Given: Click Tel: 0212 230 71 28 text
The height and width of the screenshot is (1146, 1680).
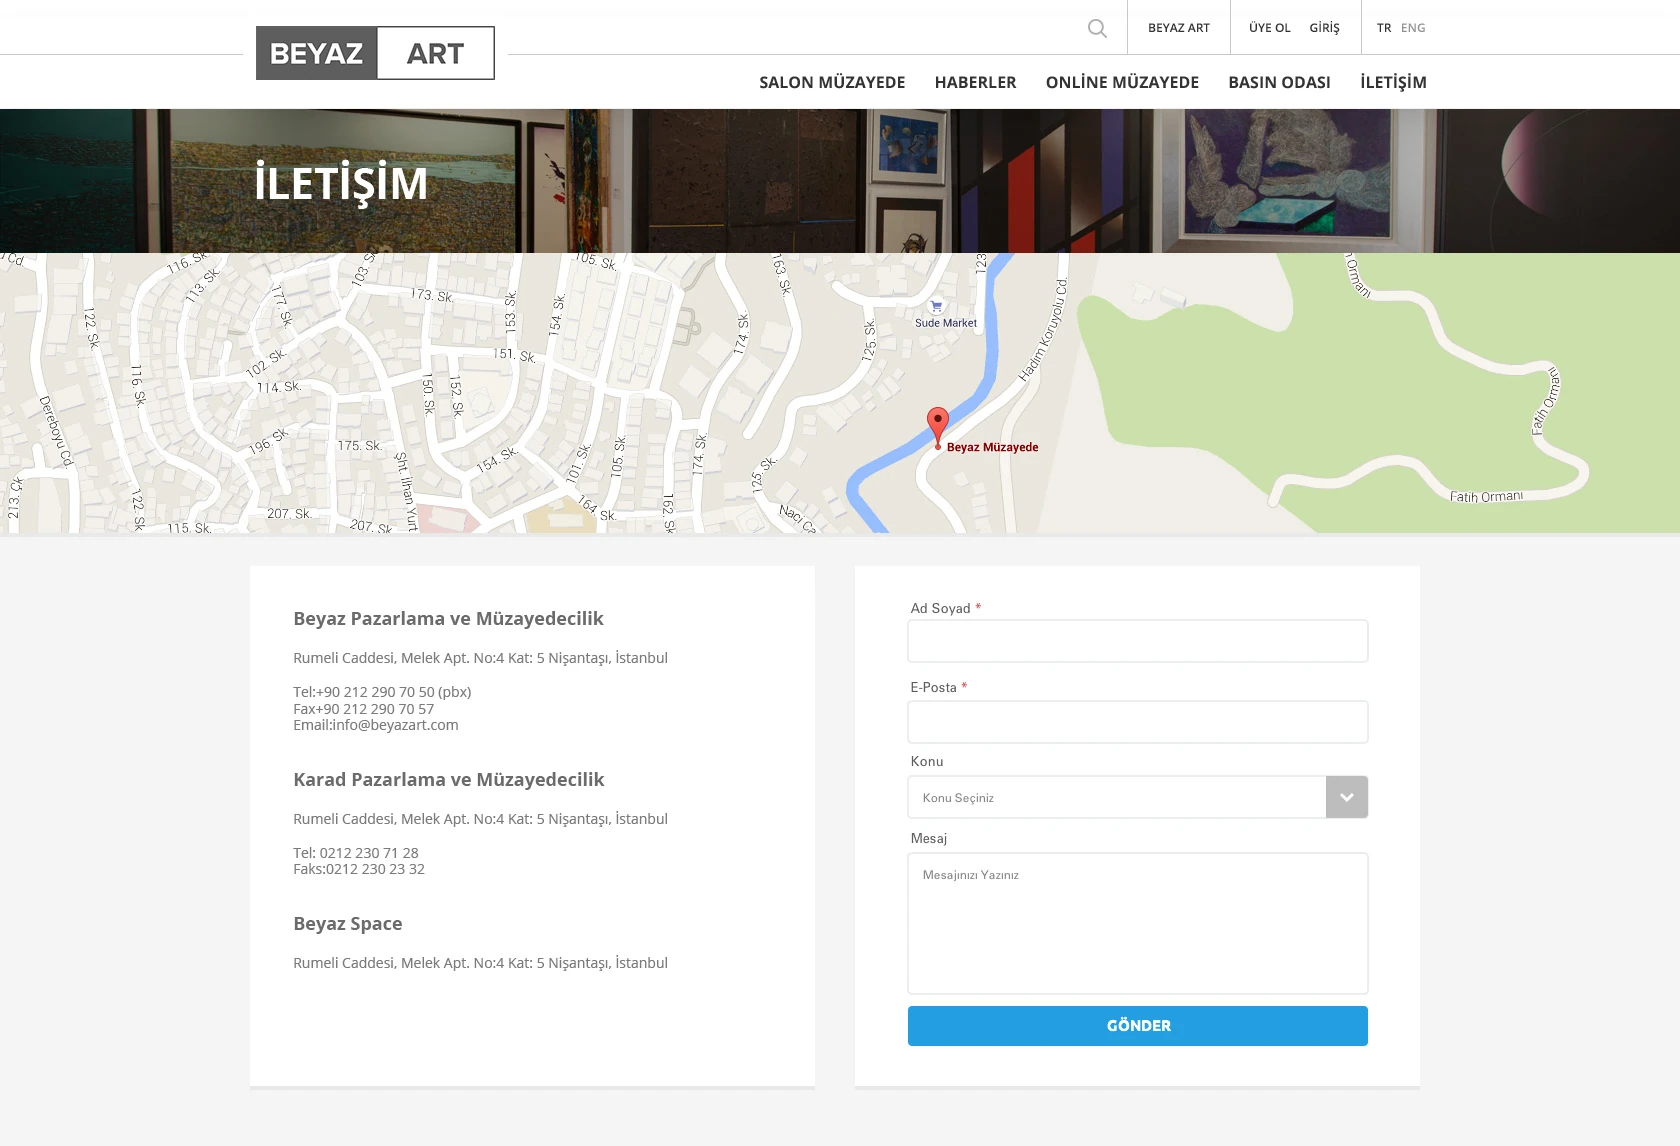Looking at the screenshot, I should [356, 853].
